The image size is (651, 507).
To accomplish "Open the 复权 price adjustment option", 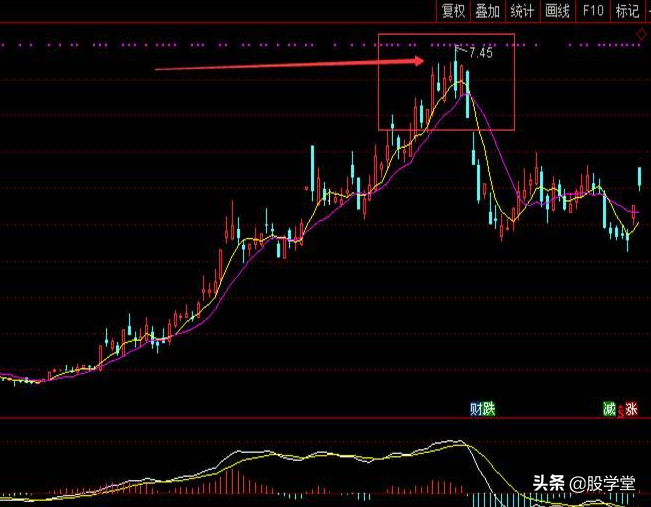I will [x=453, y=10].
